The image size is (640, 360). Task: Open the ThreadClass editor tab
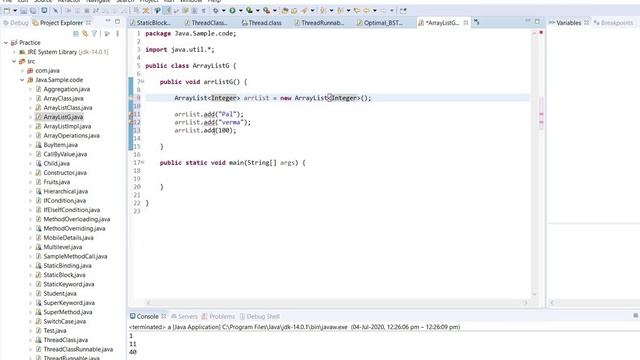pos(206,23)
